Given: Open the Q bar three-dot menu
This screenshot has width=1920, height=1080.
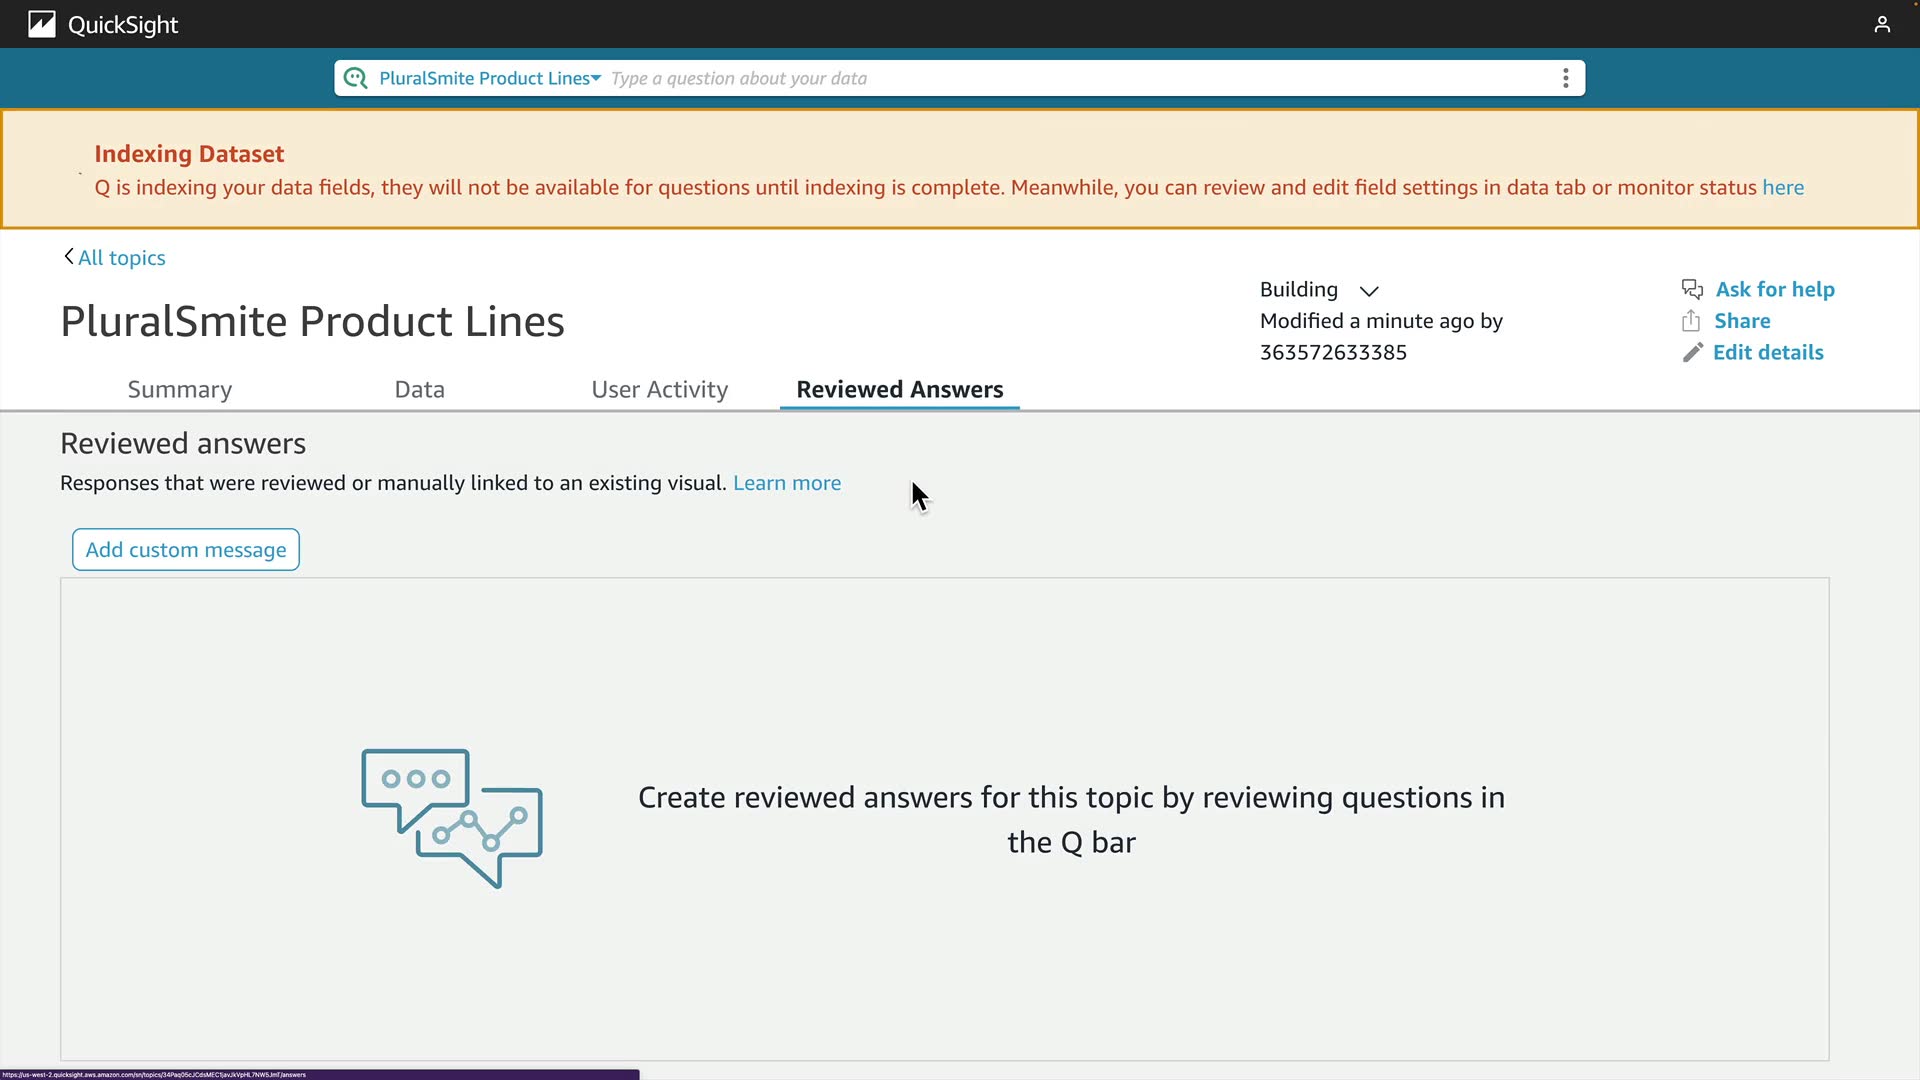Looking at the screenshot, I should click(x=1565, y=78).
